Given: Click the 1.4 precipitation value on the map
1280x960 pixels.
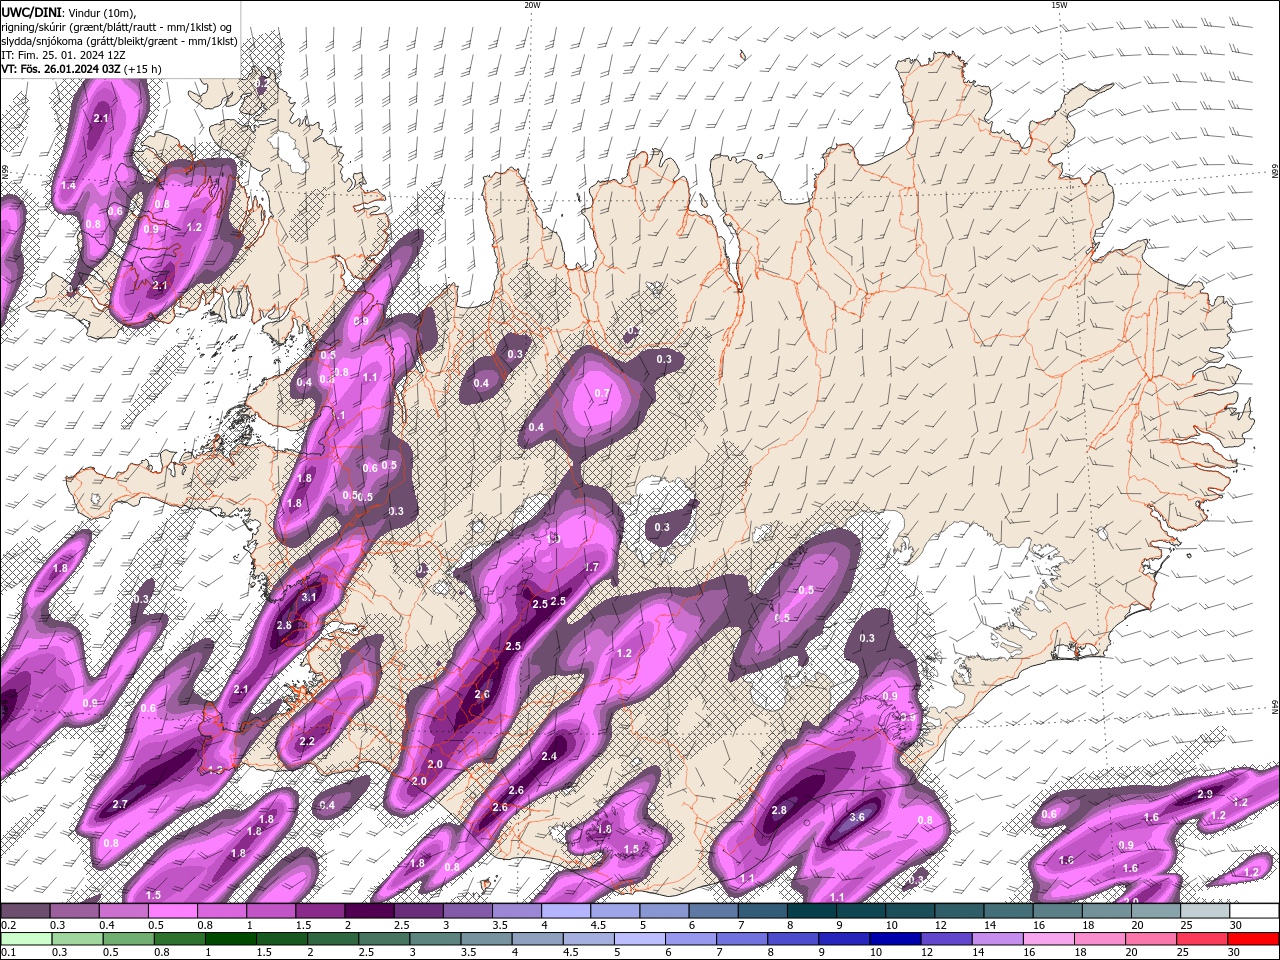Looking at the screenshot, I should tap(68, 186).
